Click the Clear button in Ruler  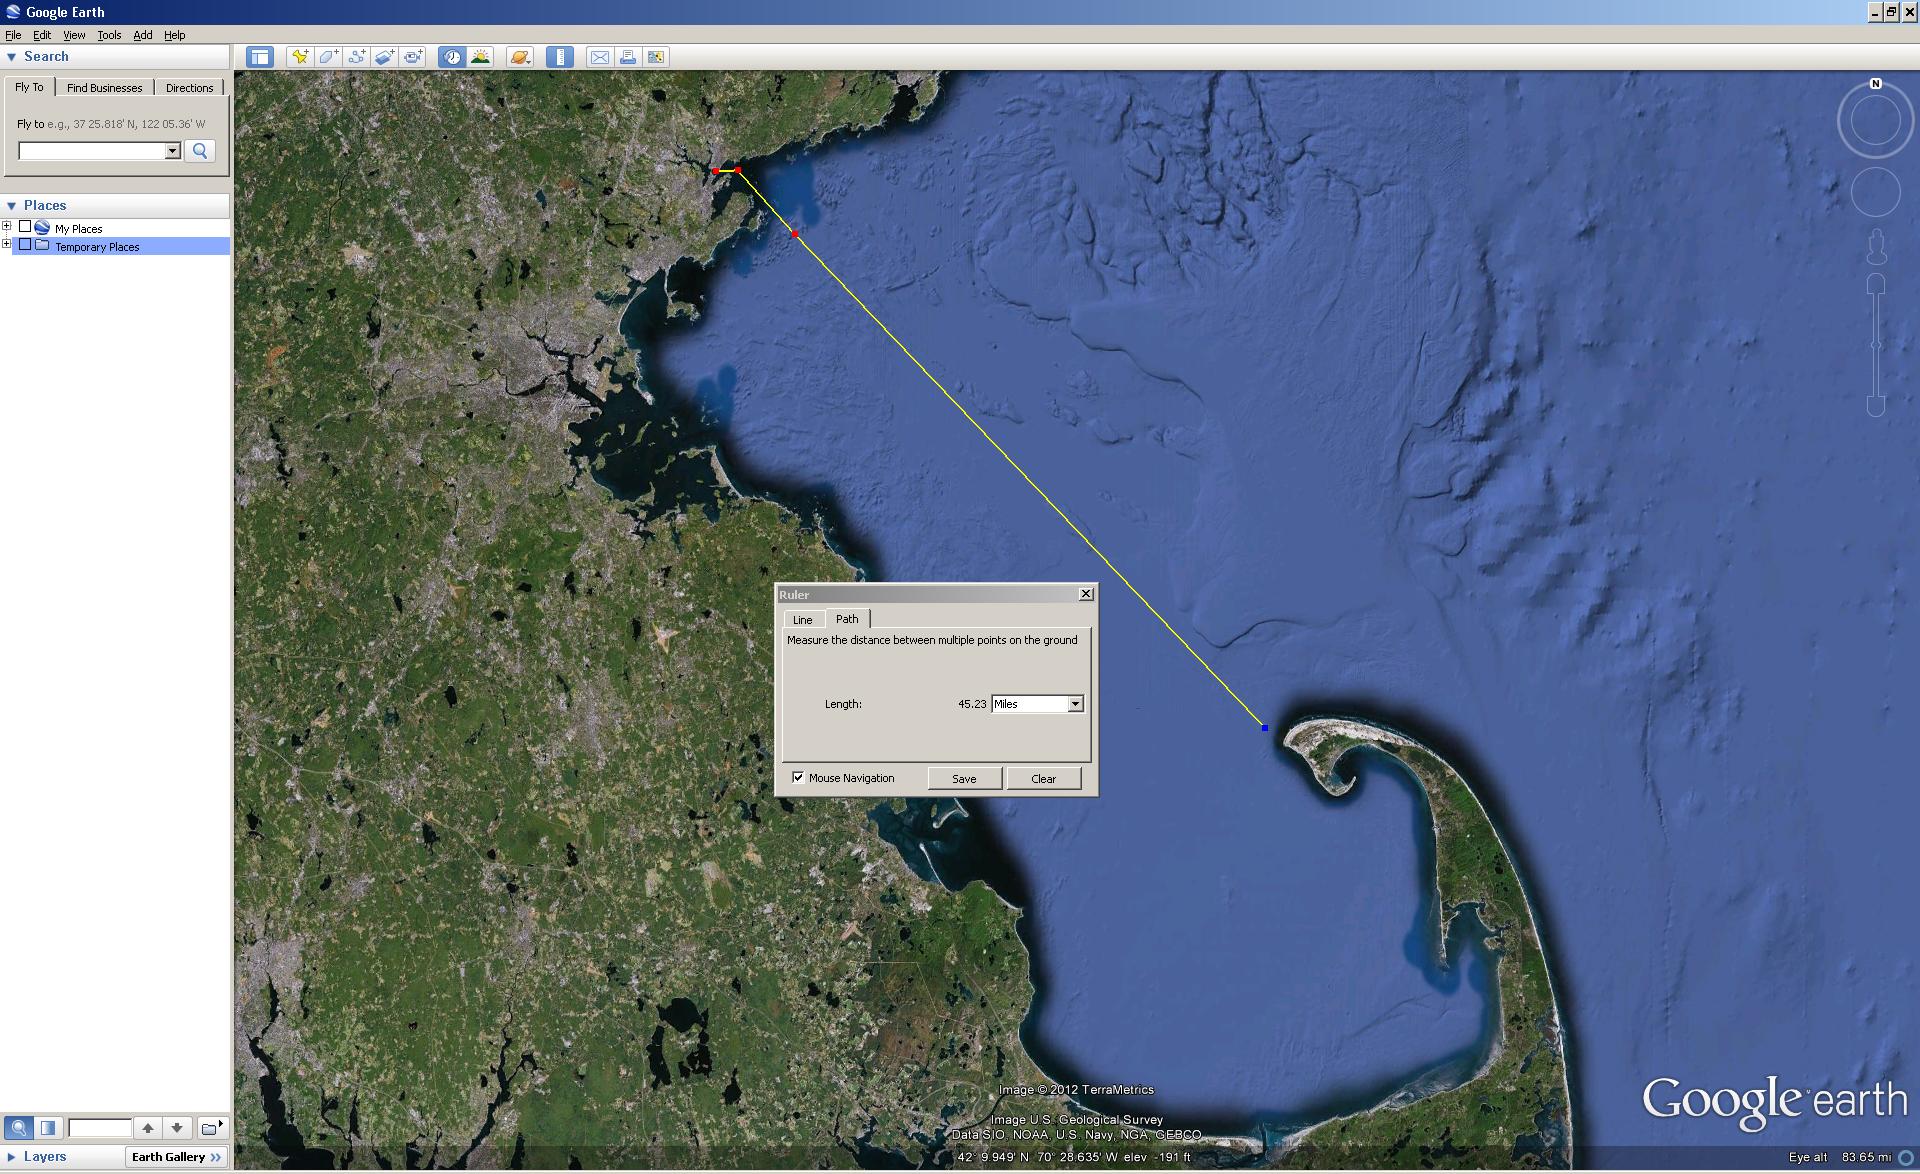1043,778
